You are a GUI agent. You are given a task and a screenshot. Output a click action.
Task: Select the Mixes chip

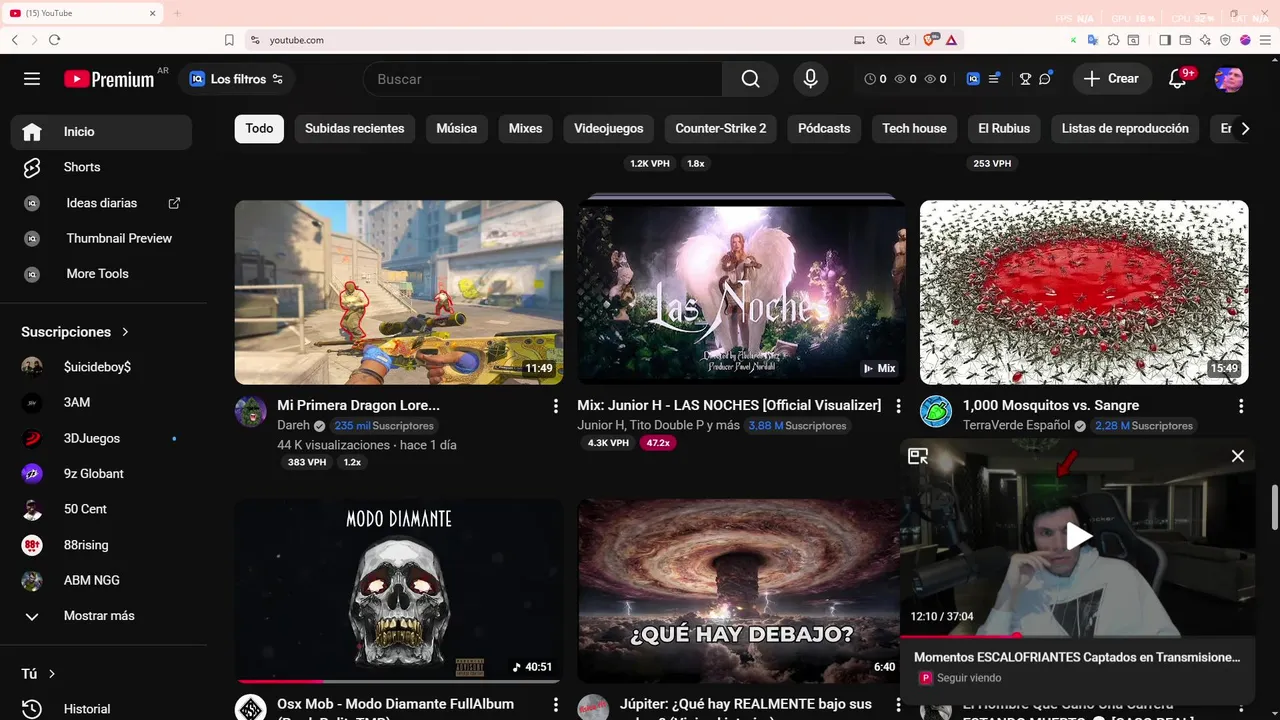click(x=525, y=128)
